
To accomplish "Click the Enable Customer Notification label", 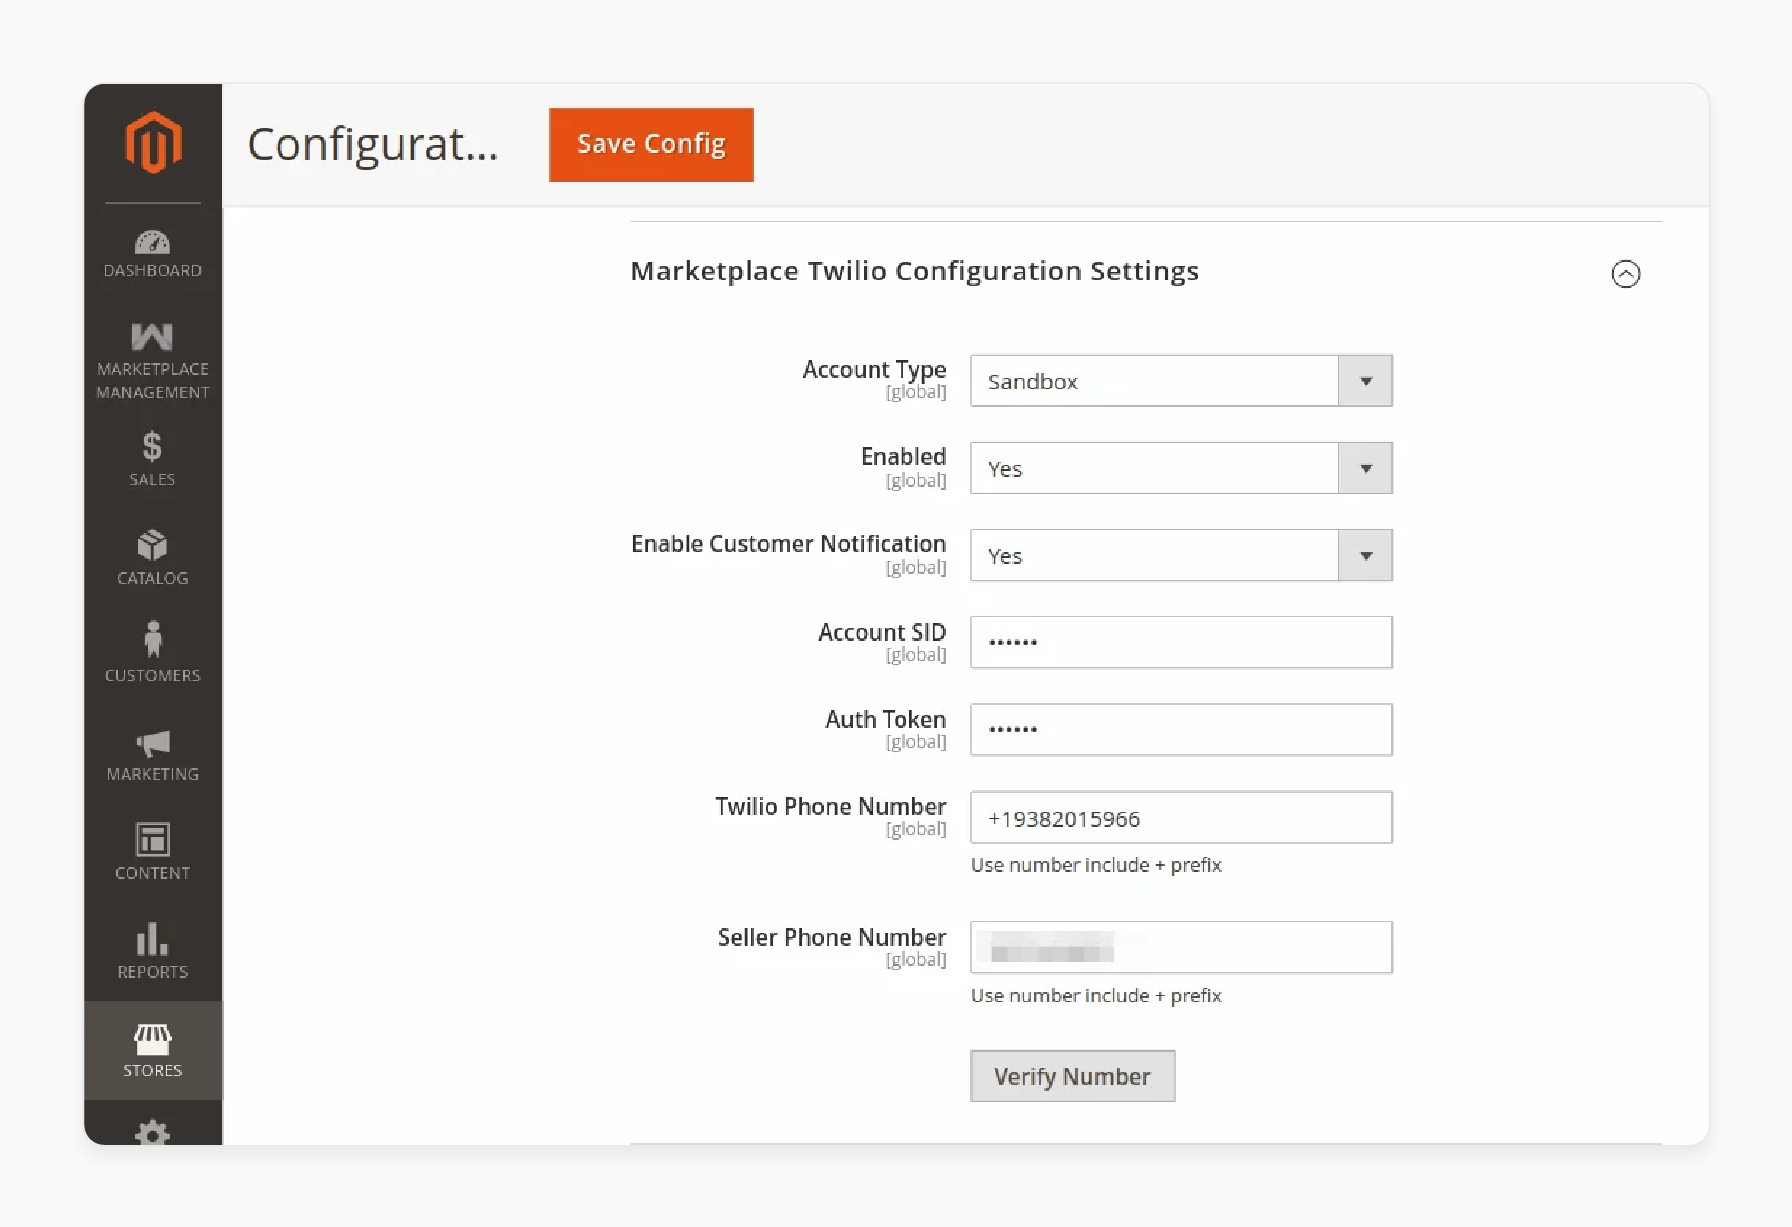I will tap(788, 543).
